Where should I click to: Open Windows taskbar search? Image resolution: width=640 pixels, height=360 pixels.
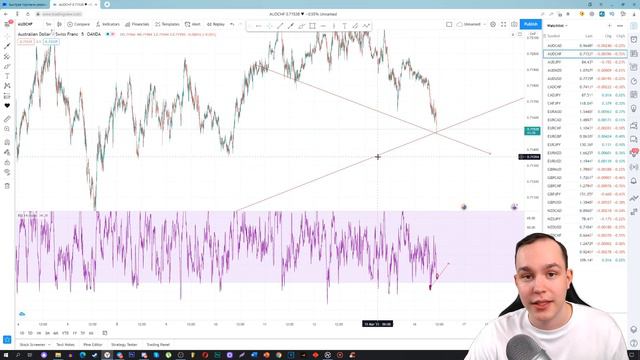coord(18,356)
